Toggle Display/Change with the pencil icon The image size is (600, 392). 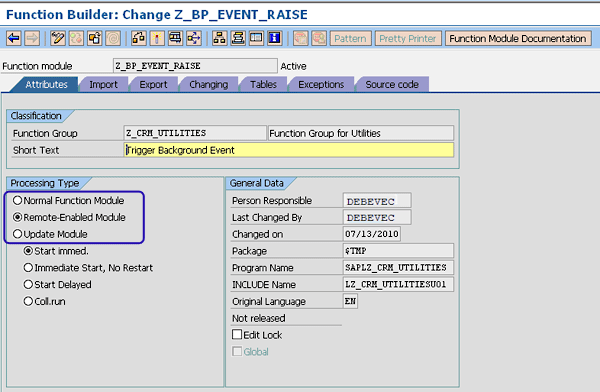click(x=58, y=38)
